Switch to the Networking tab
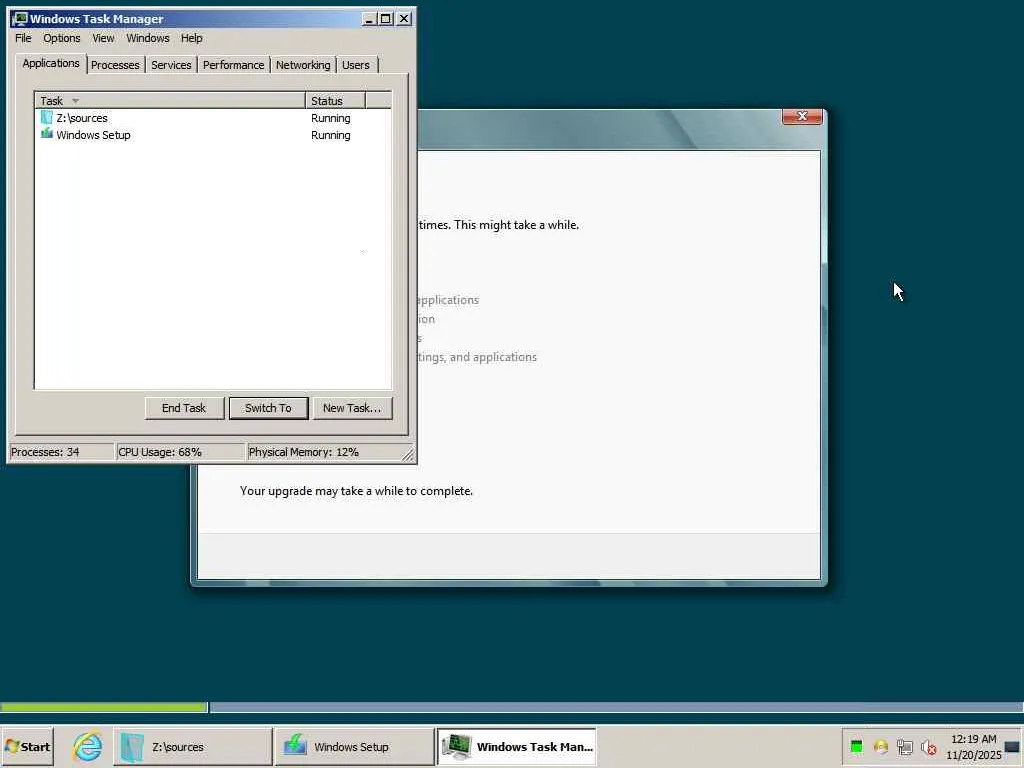Viewport: 1024px width, 768px height. tap(303, 65)
